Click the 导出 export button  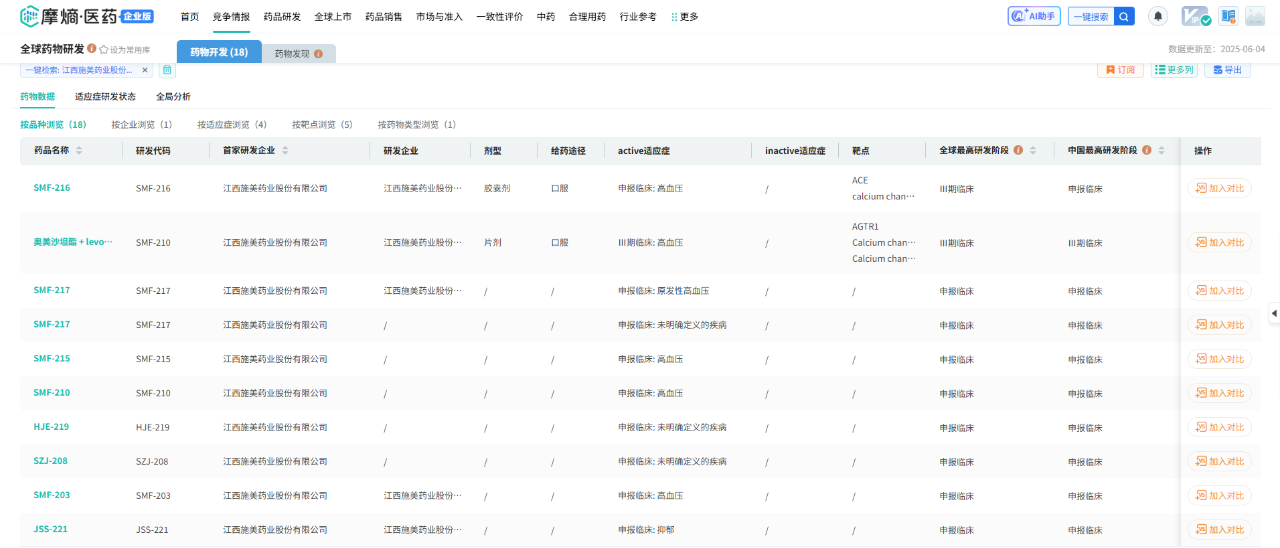click(1227, 70)
